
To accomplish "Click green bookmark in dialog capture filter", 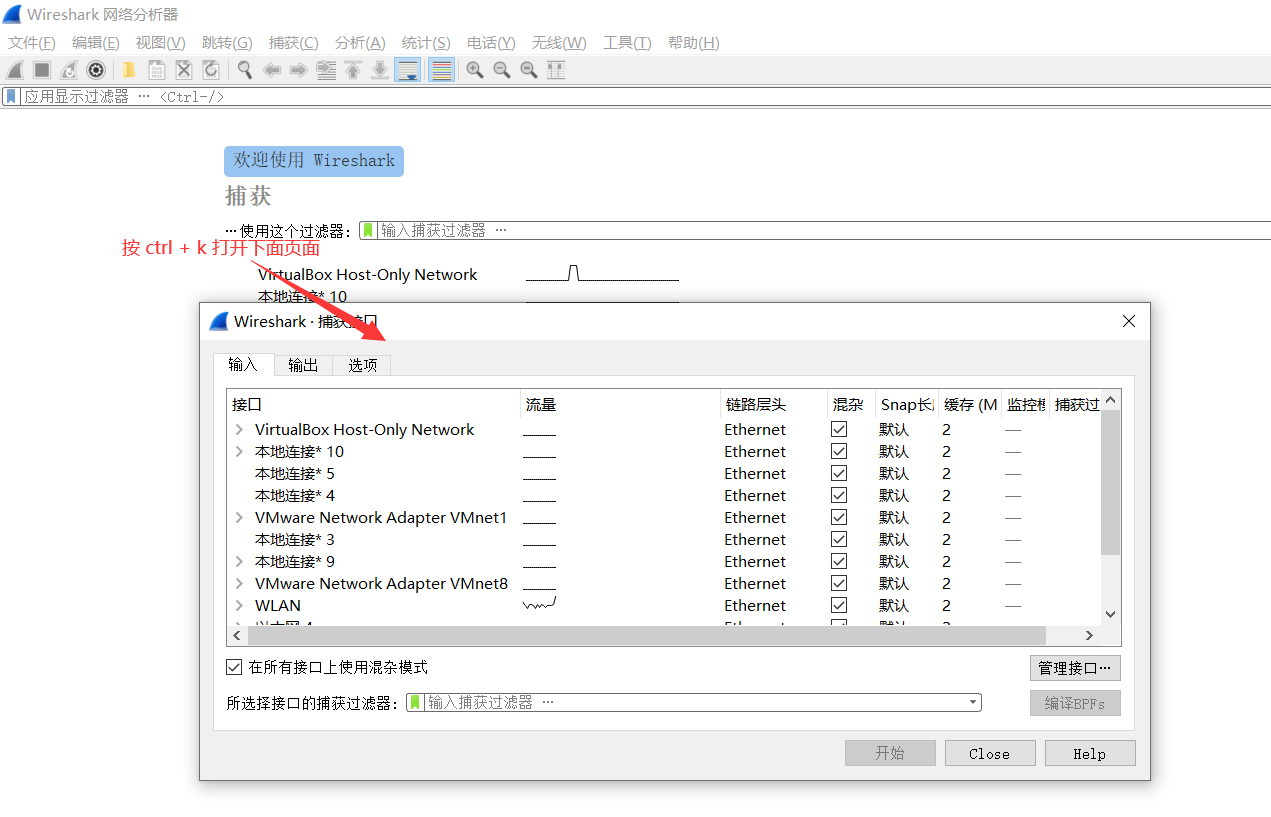I will pos(416,703).
